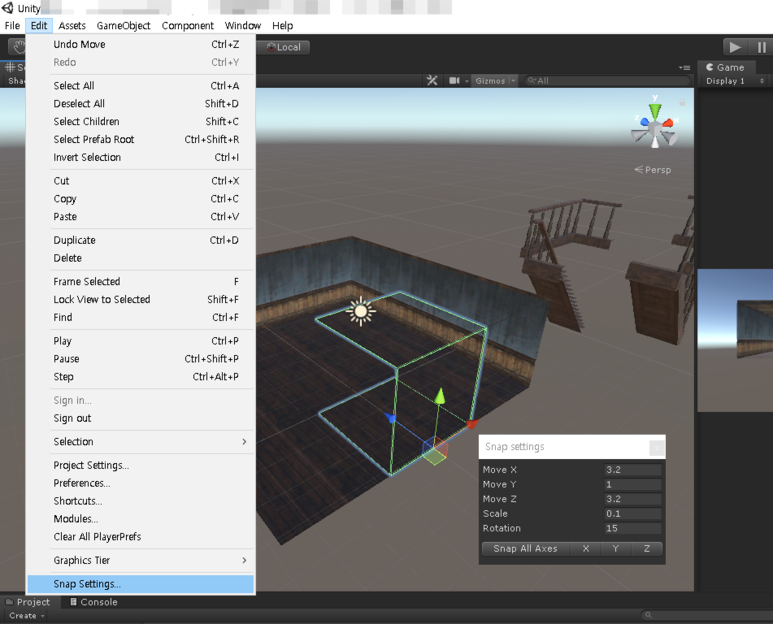Toggle the scene gizmo lock icon
Screen dimensions: 773x624
tap(682, 103)
